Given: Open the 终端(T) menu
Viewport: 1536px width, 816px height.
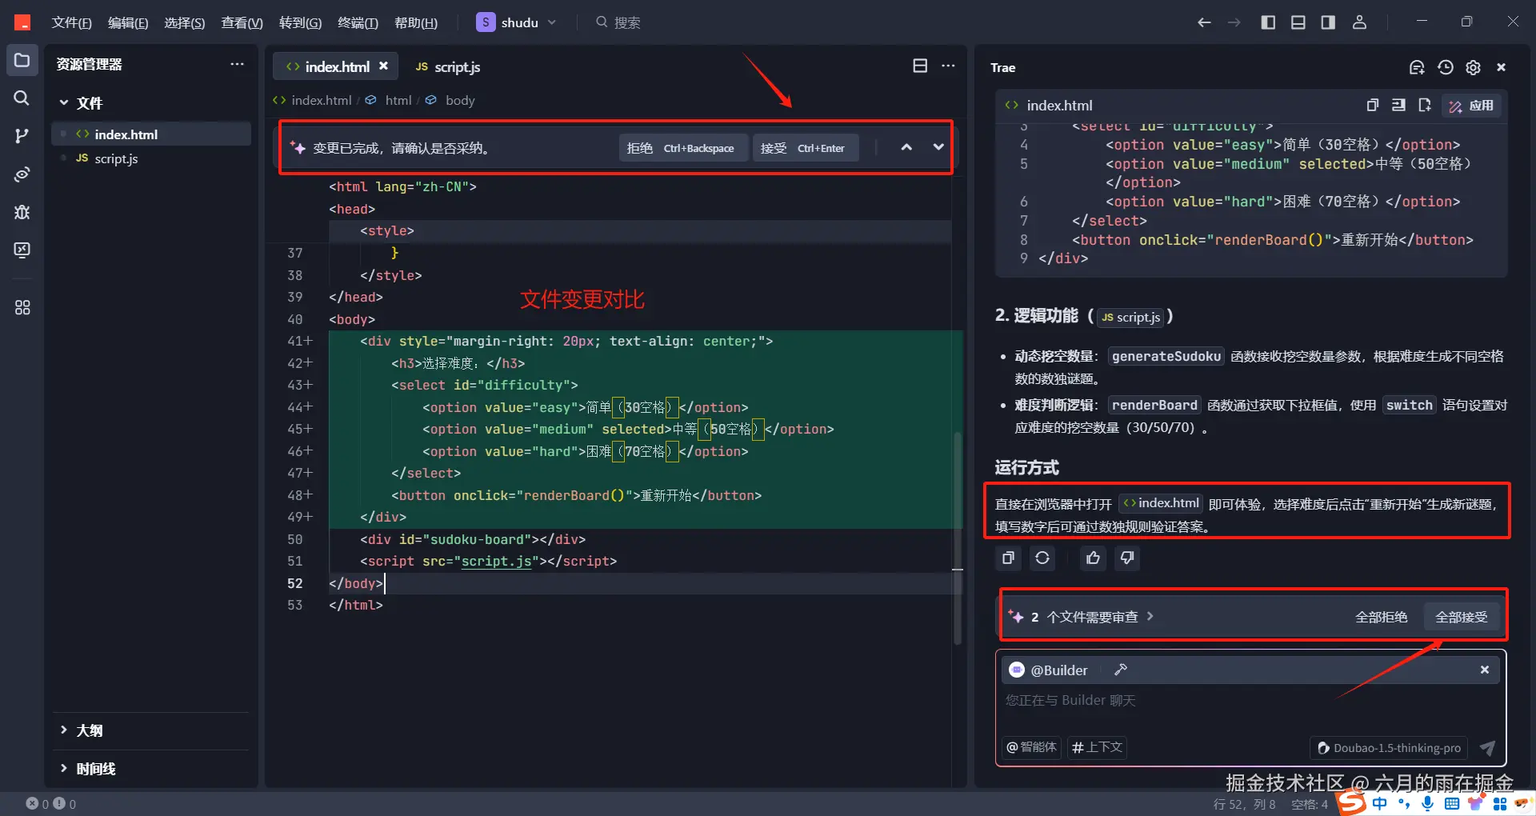Looking at the screenshot, I should pos(358,22).
